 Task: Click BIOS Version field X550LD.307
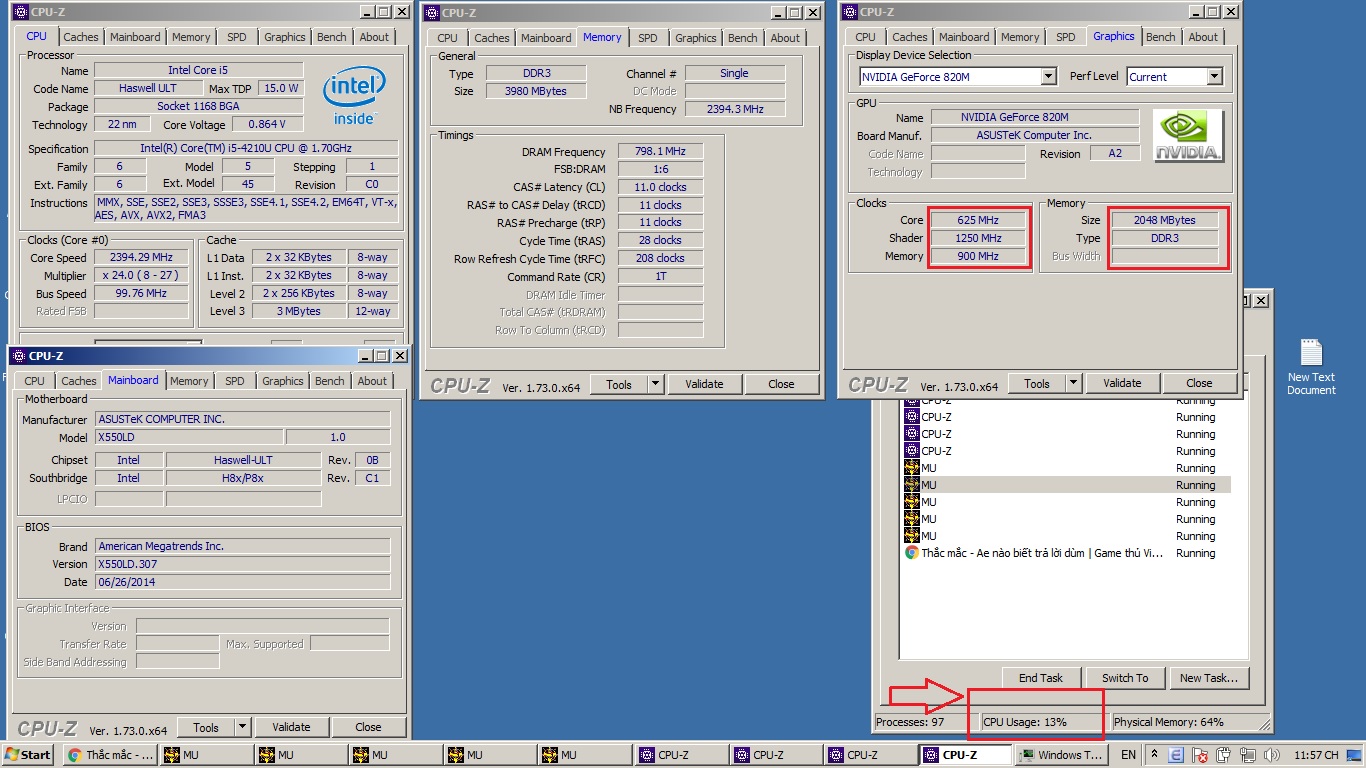tap(242, 564)
